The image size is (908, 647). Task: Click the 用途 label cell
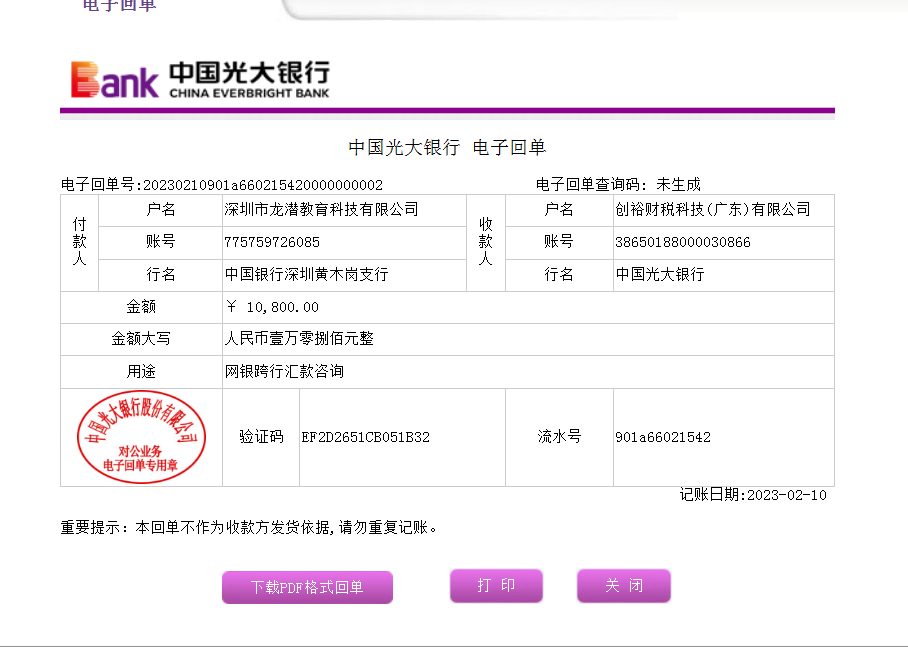coord(141,372)
